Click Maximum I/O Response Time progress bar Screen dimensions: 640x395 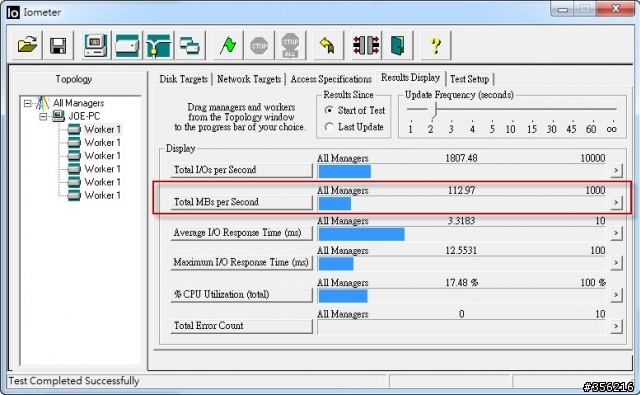tap(462, 264)
